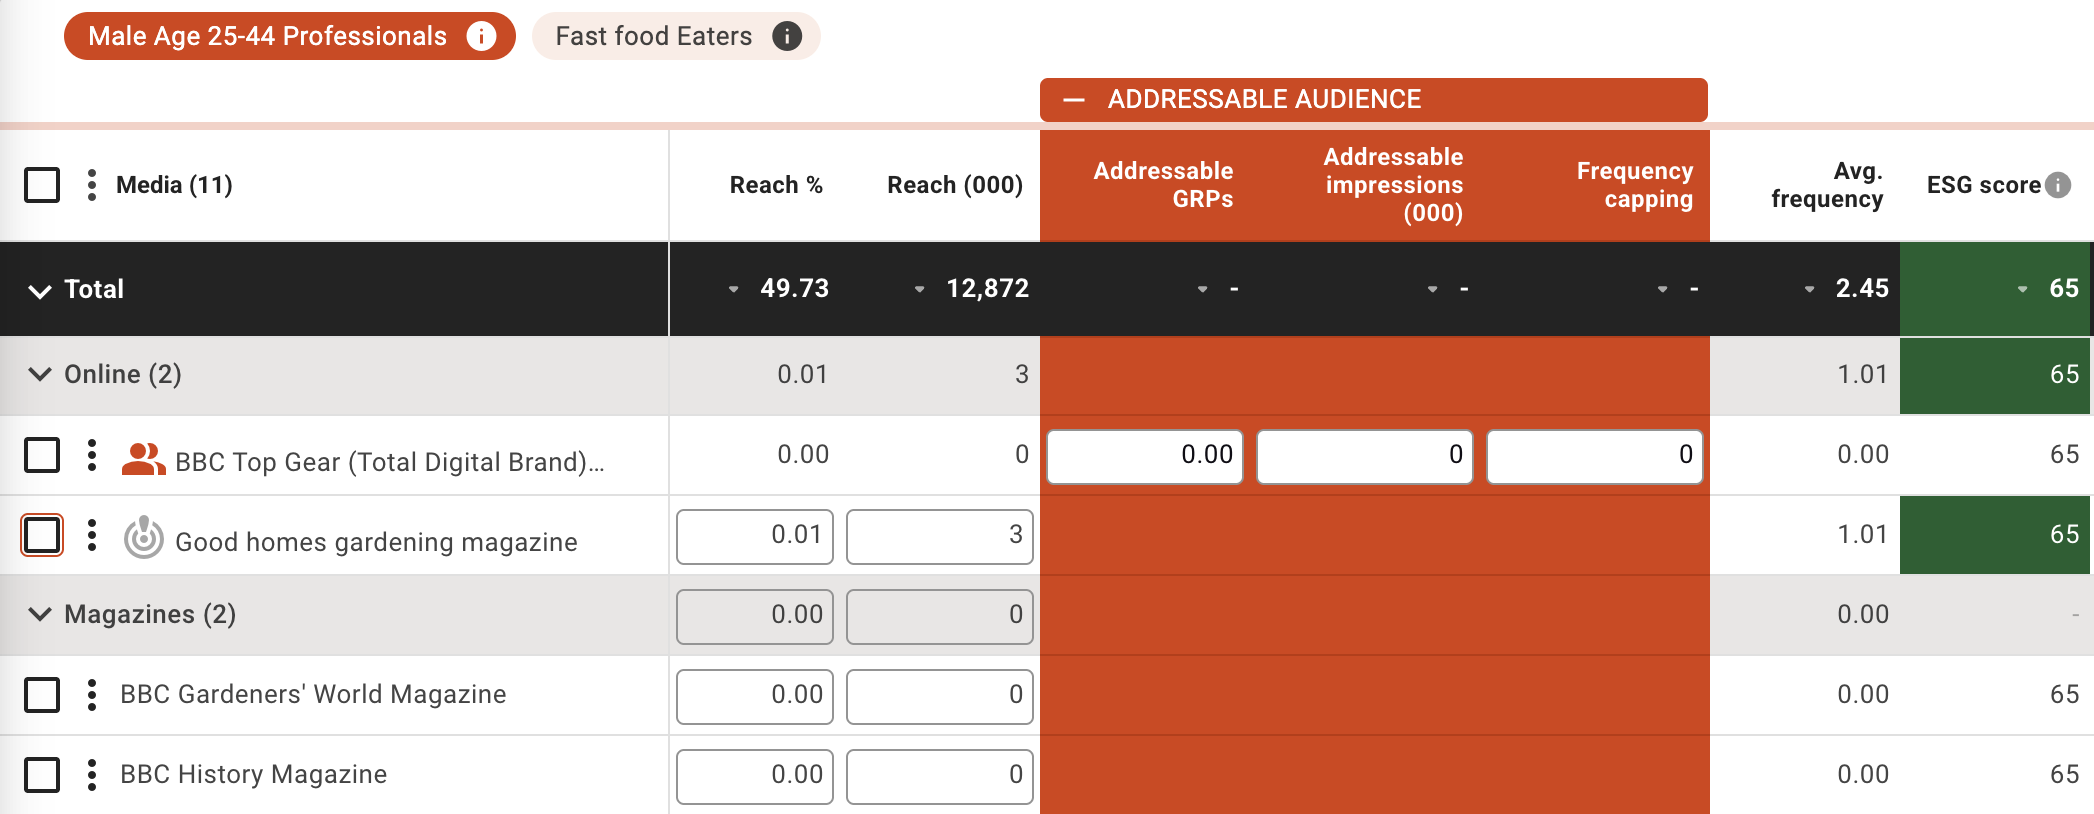Image resolution: width=2094 pixels, height=814 pixels.
Task: Click the Good homes gardening target icon
Action: click(x=143, y=538)
